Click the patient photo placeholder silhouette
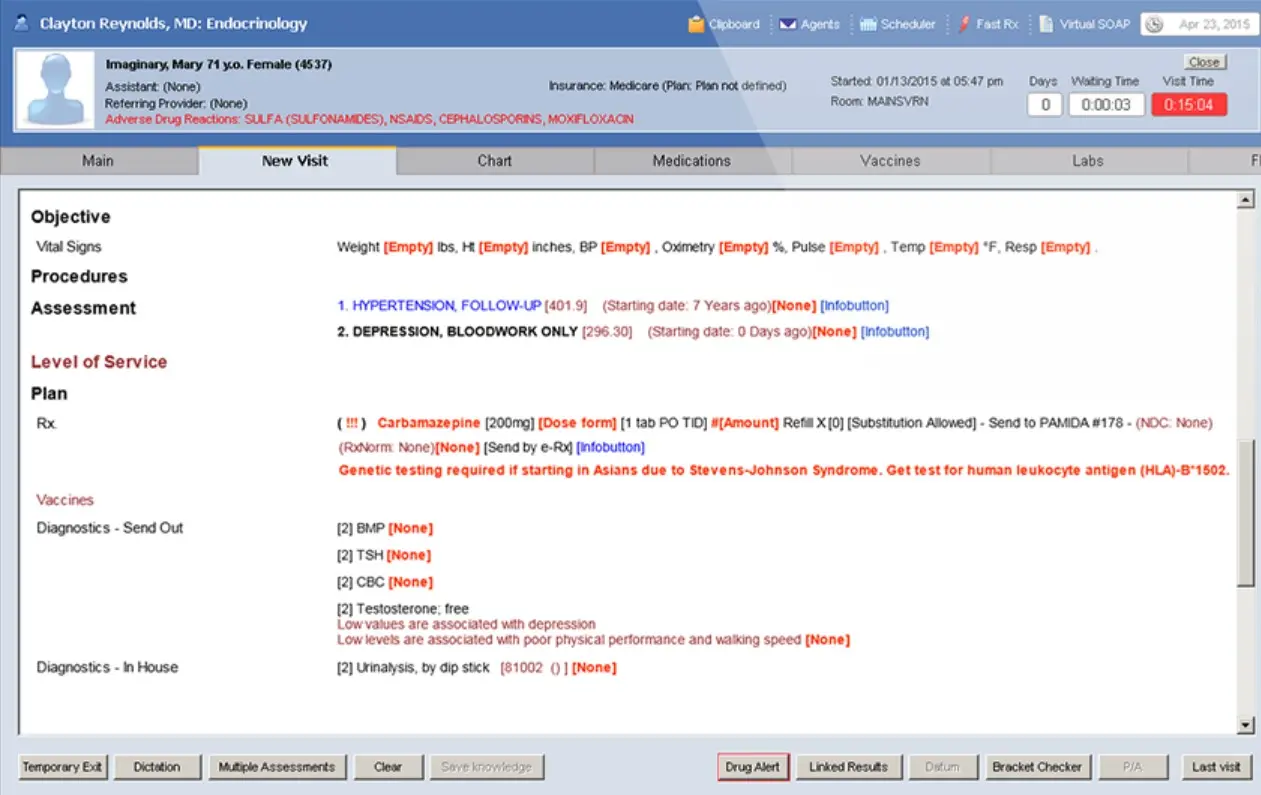This screenshot has height=795, width=1261. tap(55, 90)
